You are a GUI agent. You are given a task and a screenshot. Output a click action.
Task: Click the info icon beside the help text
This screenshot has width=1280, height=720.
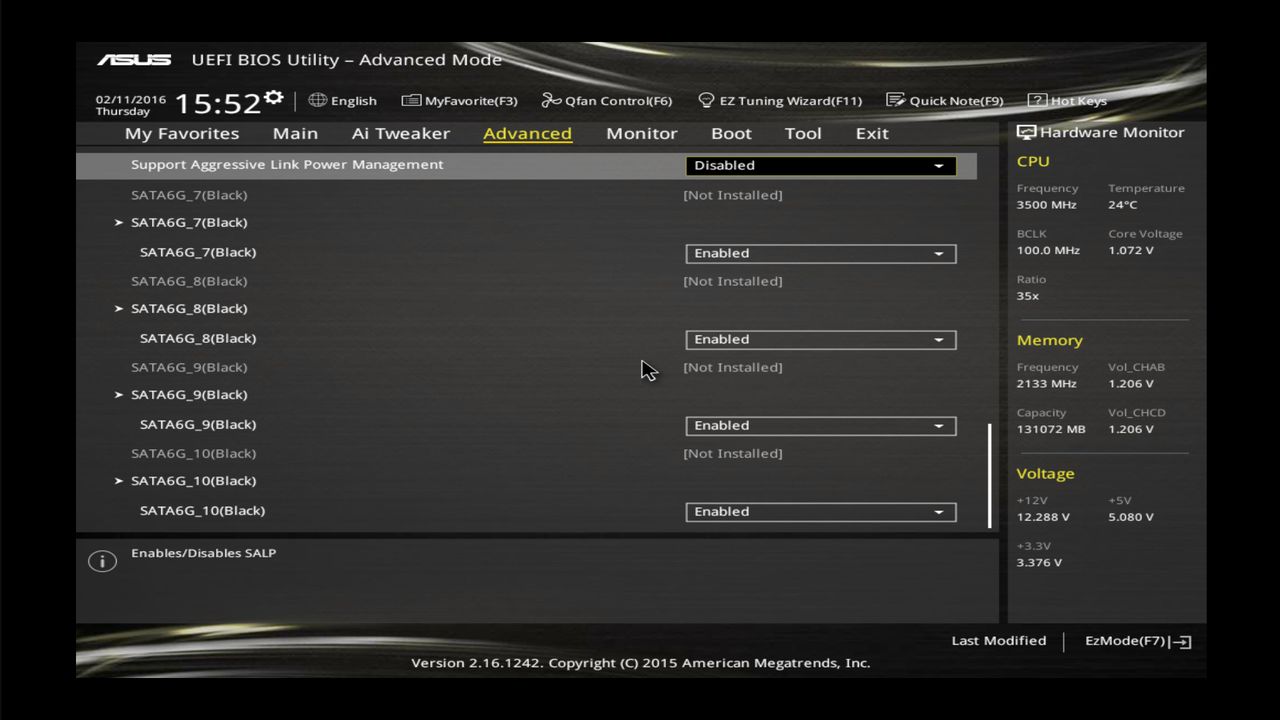(102, 561)
